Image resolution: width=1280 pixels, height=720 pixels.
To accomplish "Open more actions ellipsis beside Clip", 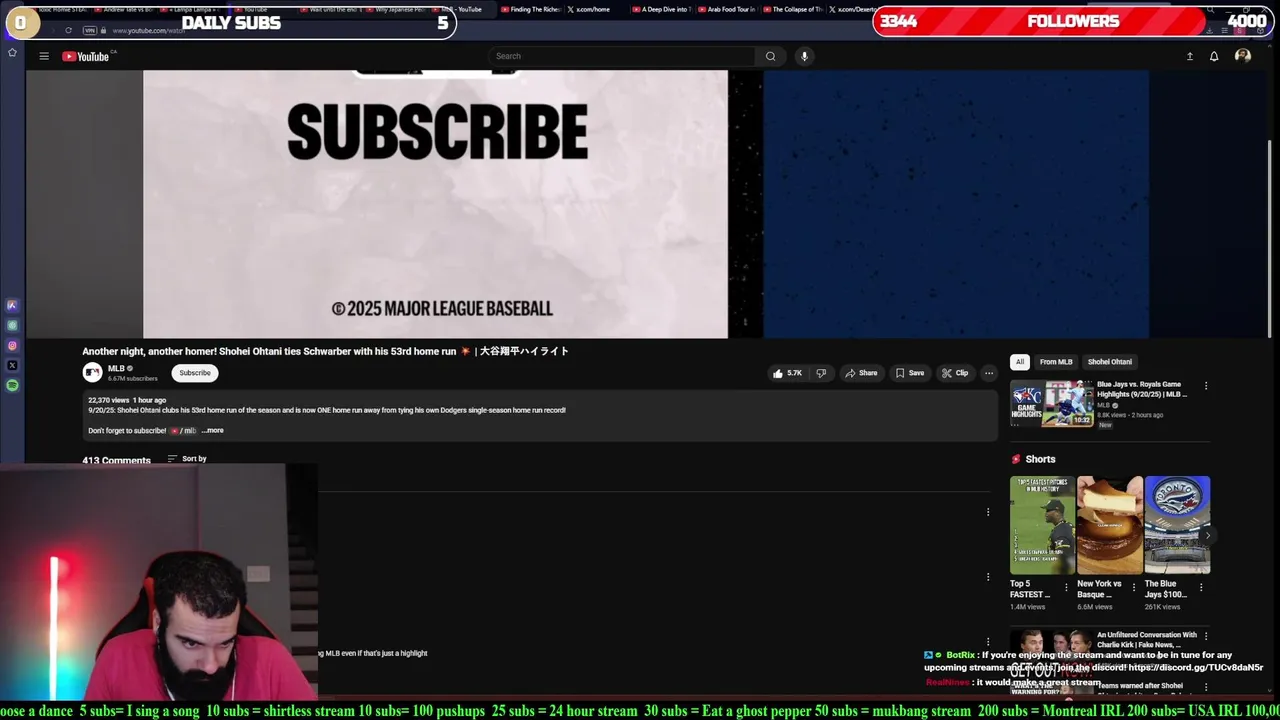I will tap(988, 373).
